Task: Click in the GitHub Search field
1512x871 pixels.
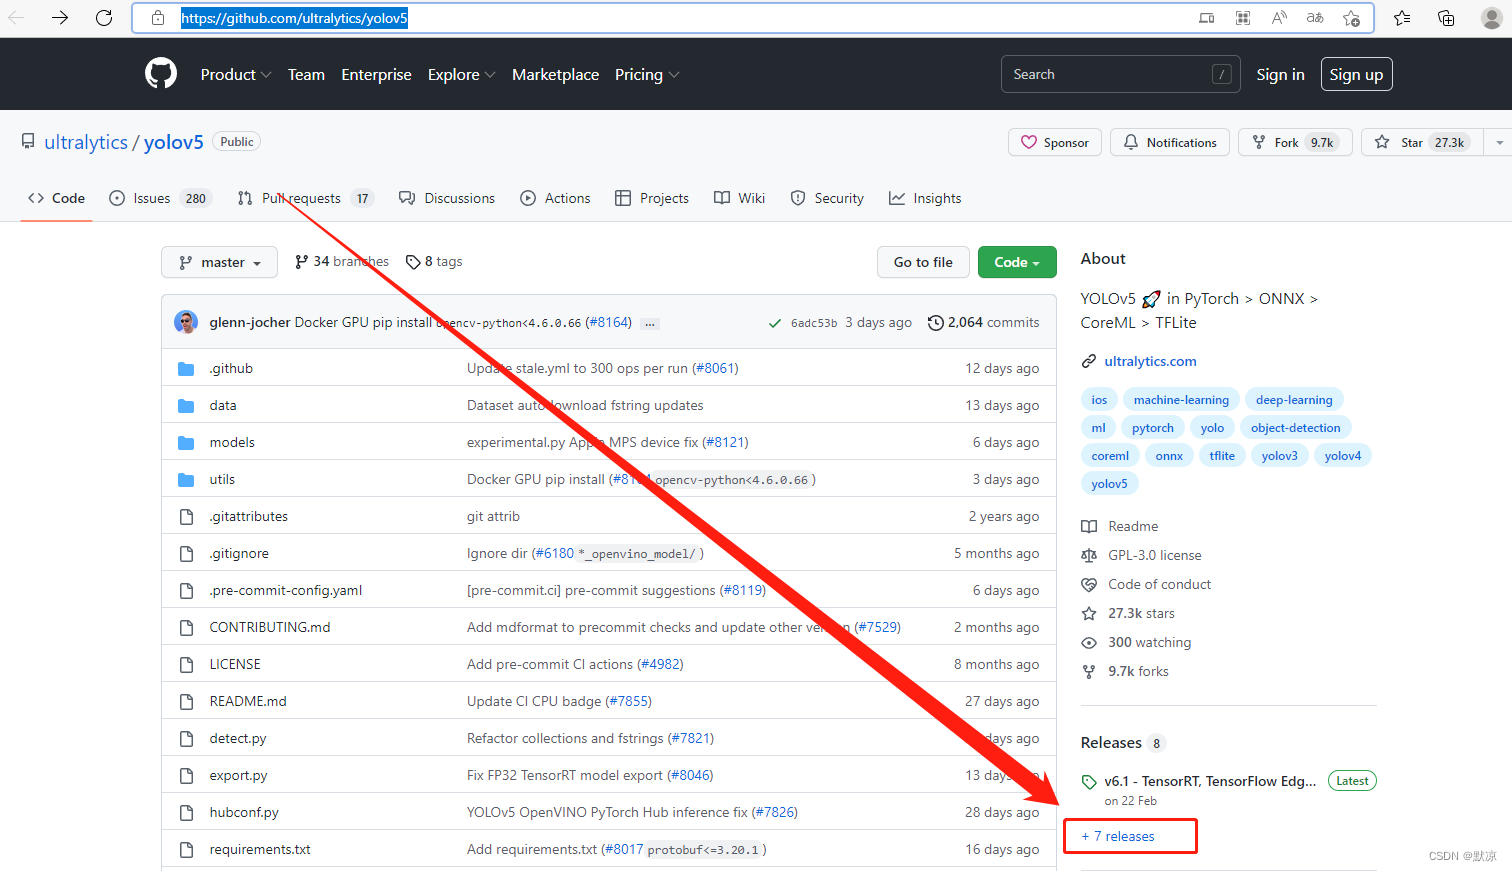Action: [1120, 74]
